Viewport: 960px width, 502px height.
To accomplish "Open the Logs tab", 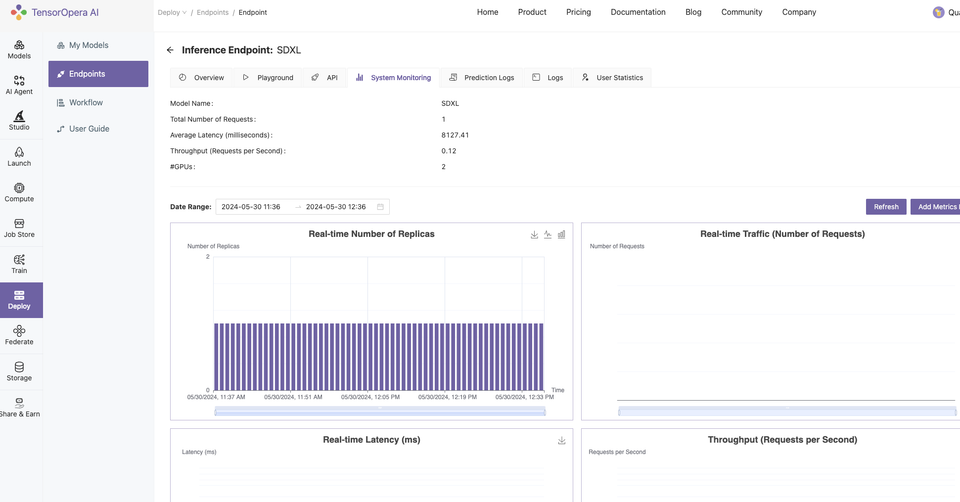I will (x=547, y=78).
